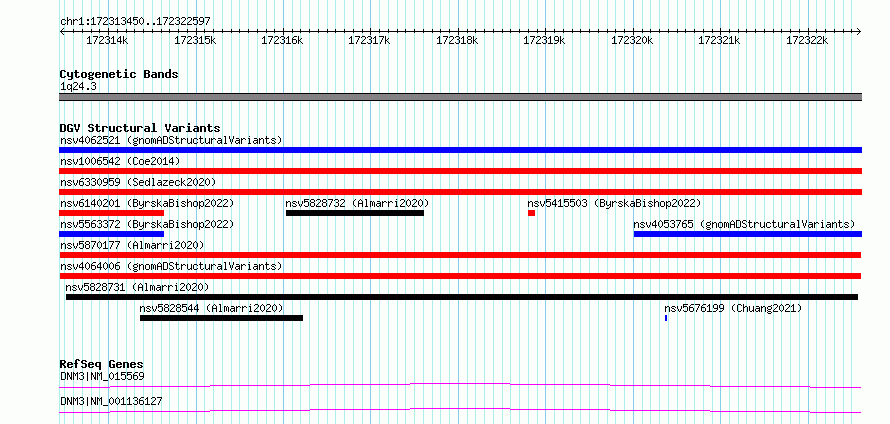Click the left arrowhead of the ruler
Viewport: 890px width, 424px height.
tap(62, 31)
